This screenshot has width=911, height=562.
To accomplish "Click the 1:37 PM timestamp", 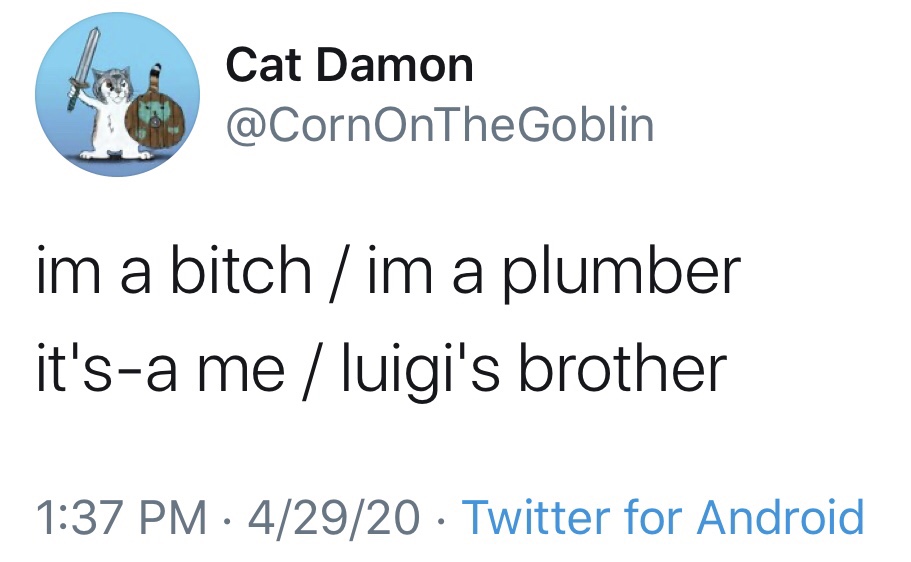I will tap(120, 517).
